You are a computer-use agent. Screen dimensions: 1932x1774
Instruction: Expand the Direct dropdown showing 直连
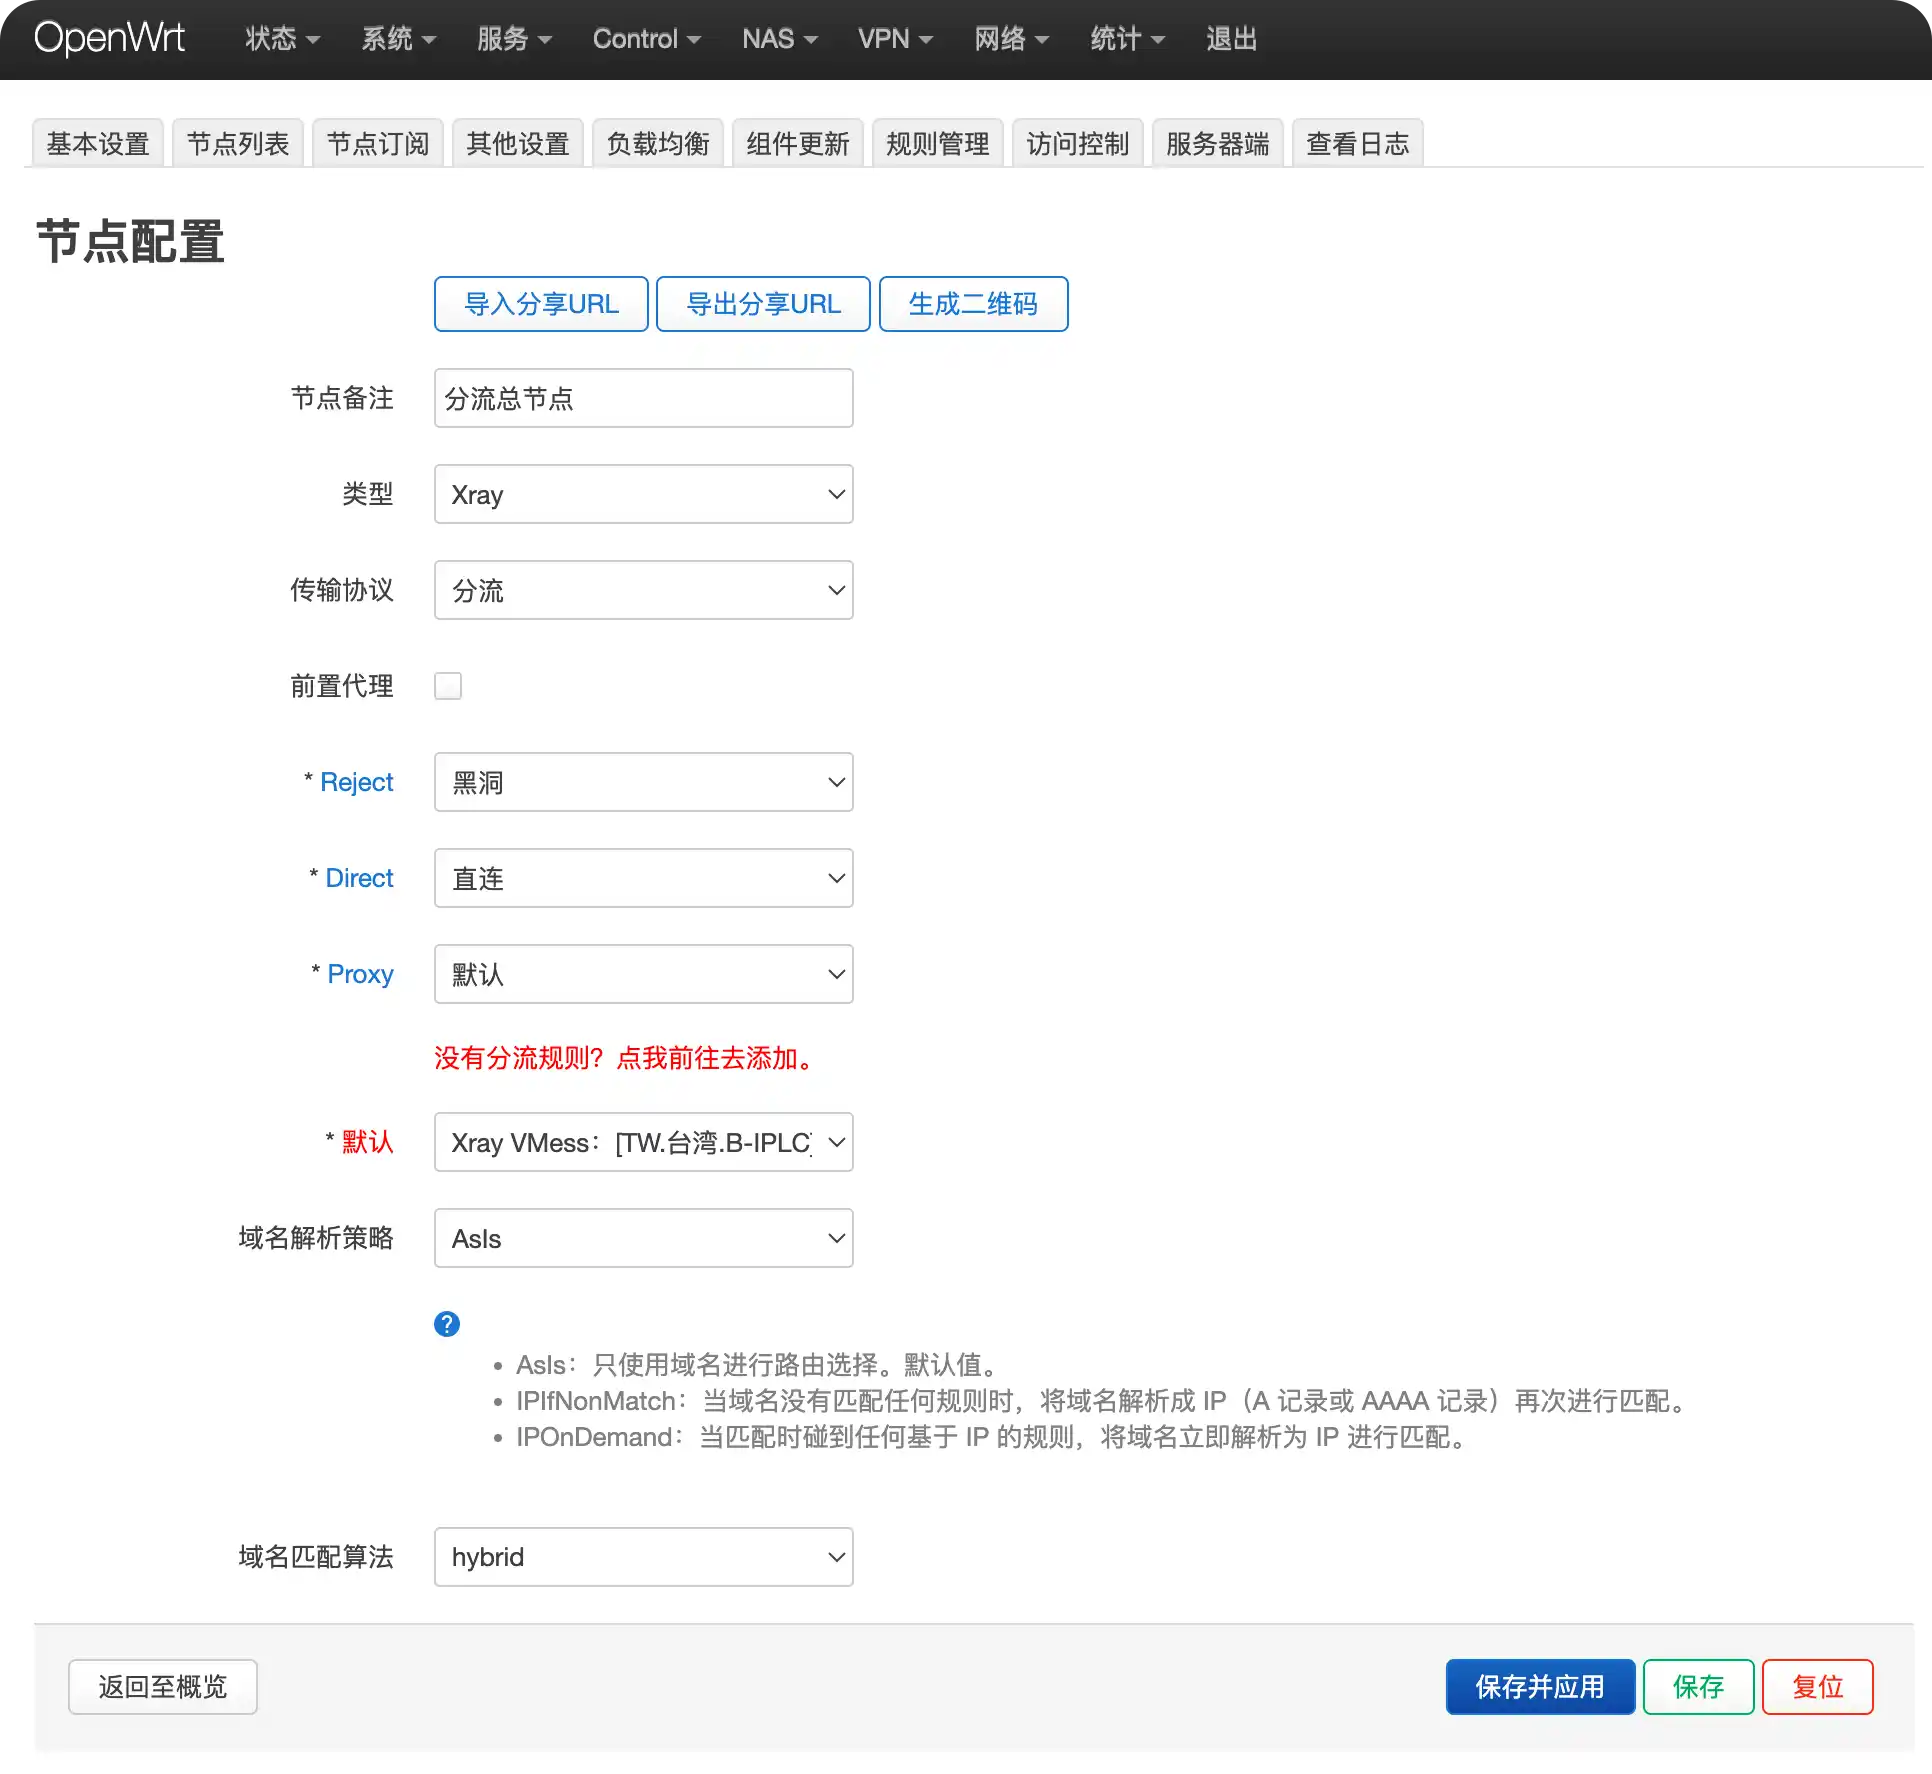(644, 878)
